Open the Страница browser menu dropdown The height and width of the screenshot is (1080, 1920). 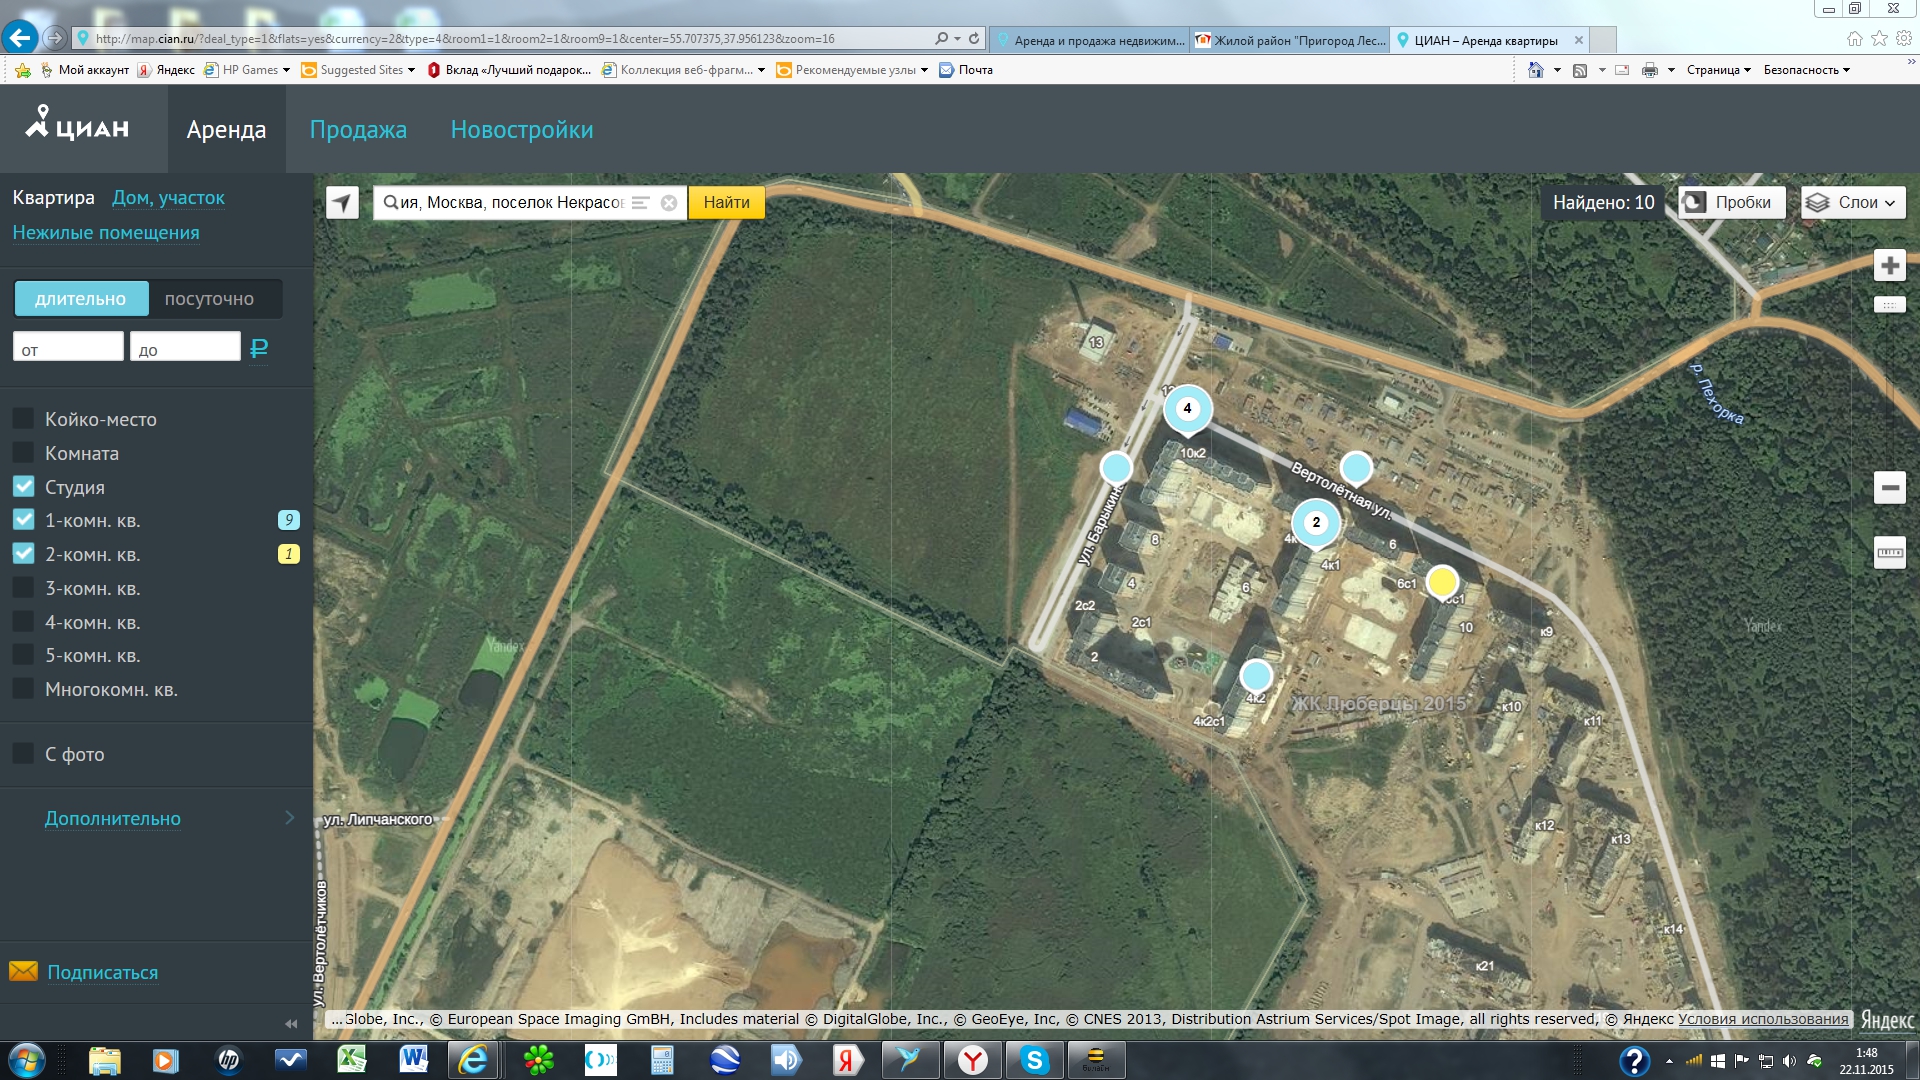(x=1718, y=70)
